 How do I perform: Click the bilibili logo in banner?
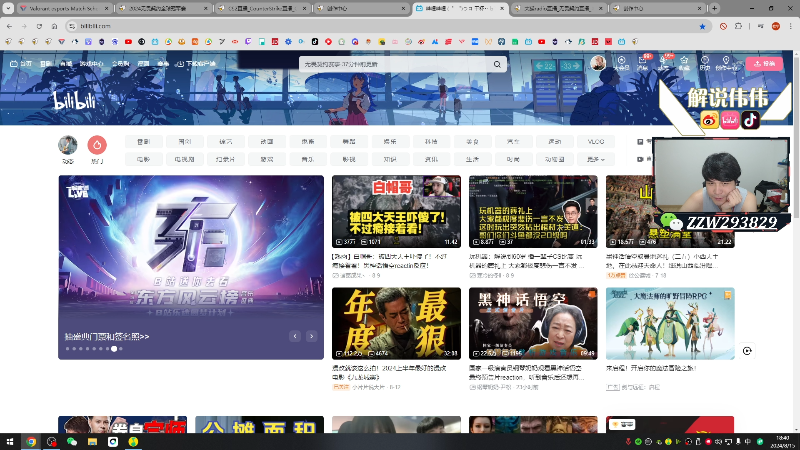point(74,101)
